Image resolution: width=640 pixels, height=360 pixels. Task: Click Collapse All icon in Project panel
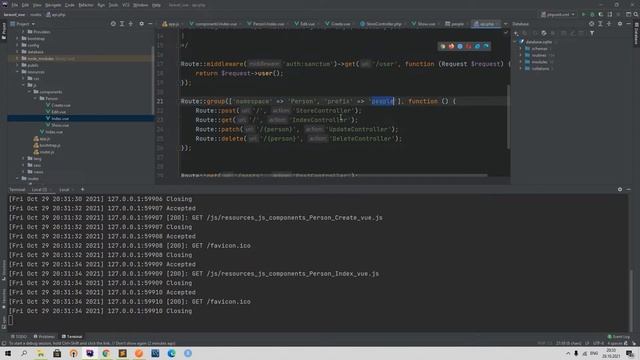tap(131, 24)
